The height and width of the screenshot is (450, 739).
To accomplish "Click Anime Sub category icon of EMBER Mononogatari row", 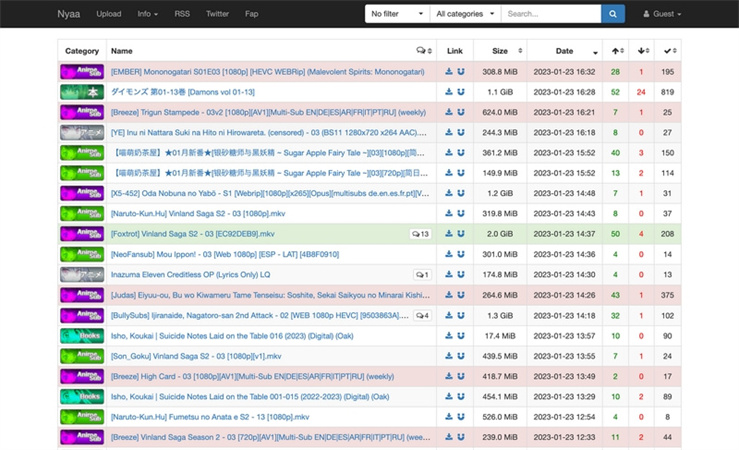I will tap(82, 72).
